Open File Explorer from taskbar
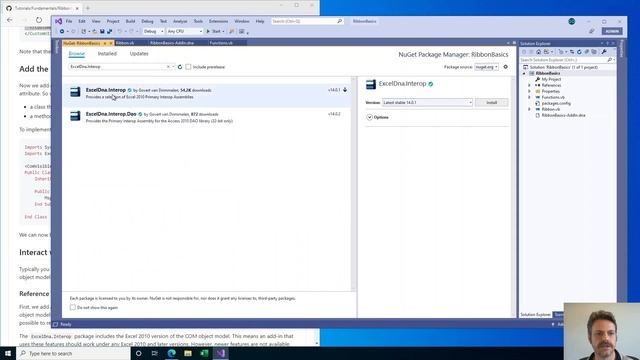 pyautogui.click(x=188, y=353)
